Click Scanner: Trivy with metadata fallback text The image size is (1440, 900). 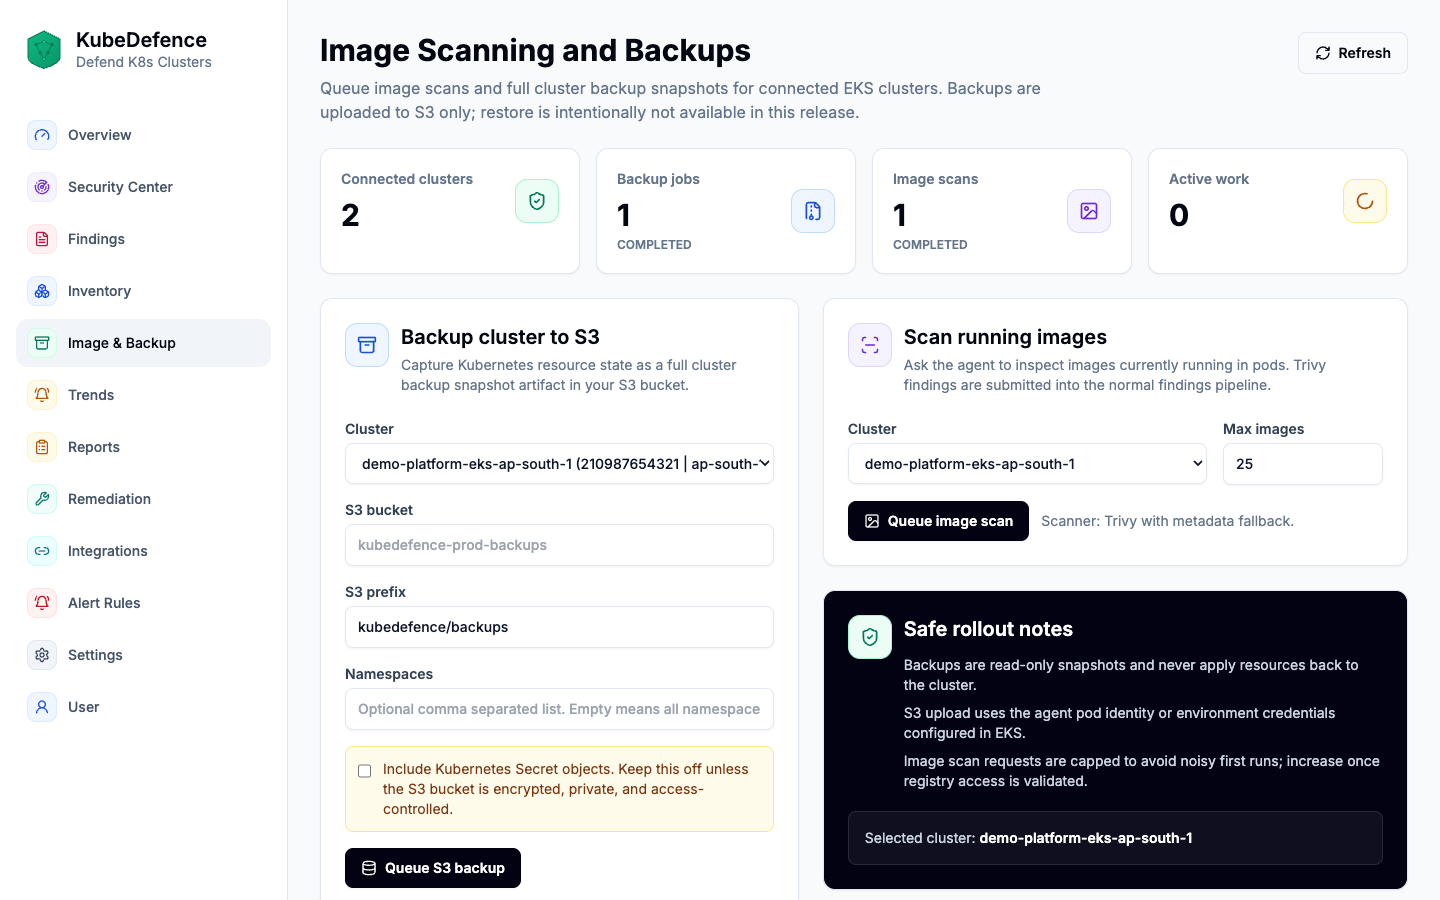pos(1167,521)
